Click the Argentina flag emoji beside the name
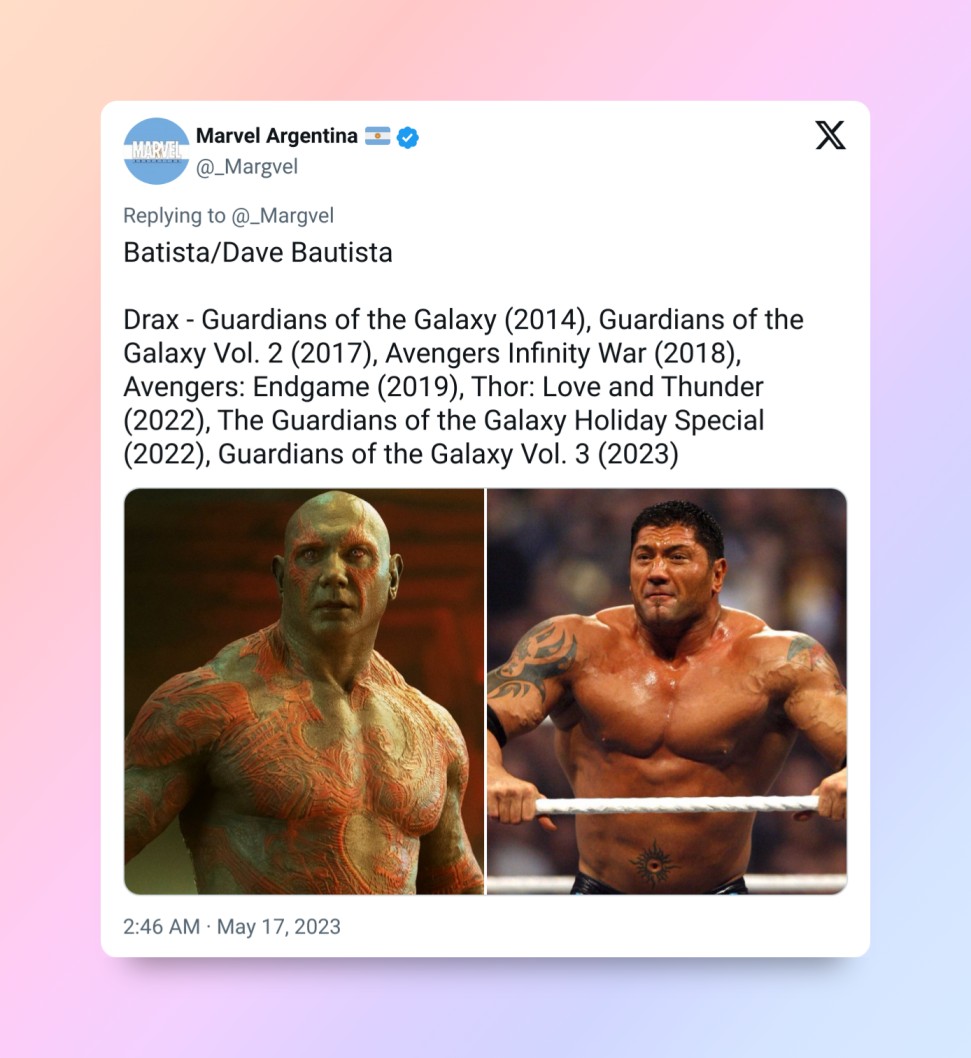Viewport: 971px width, 1058px height. [377, 136]
